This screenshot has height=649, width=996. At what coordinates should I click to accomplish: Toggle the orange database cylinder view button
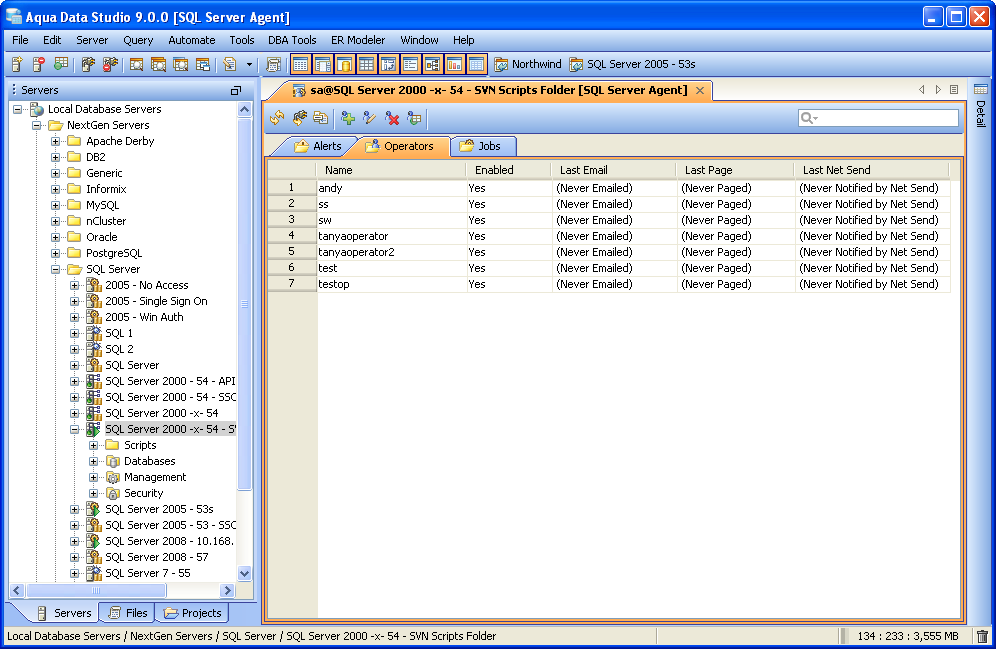tap(344, 64)
